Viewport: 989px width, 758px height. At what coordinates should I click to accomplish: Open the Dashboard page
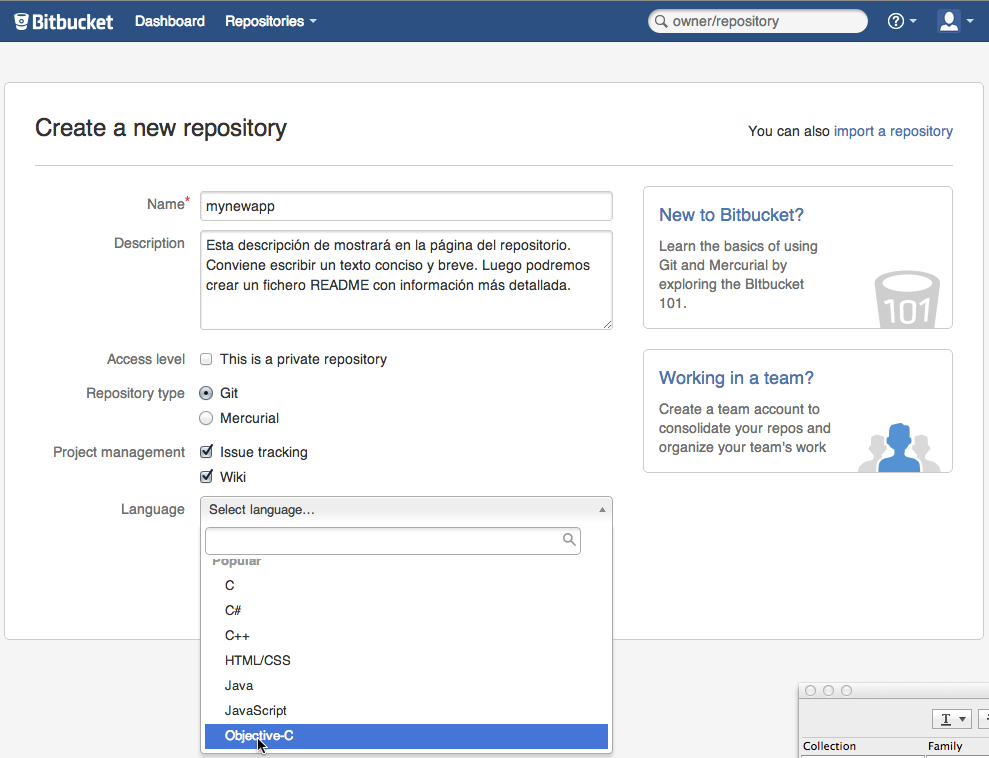[170, 21]
